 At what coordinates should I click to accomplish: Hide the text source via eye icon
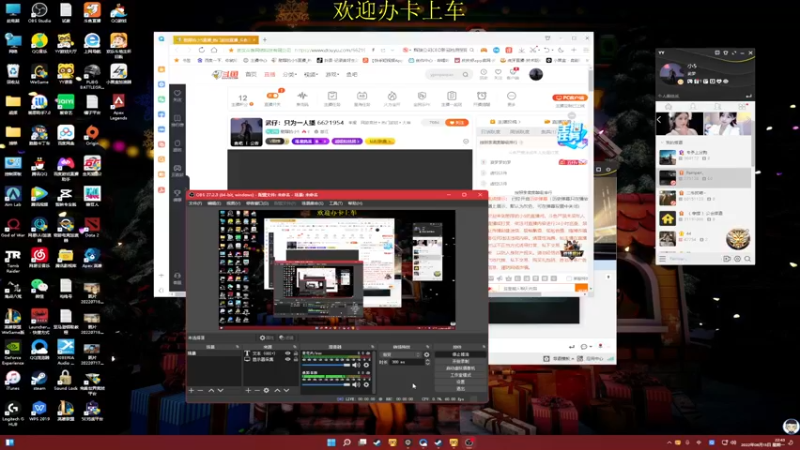(x=288, y=353)
